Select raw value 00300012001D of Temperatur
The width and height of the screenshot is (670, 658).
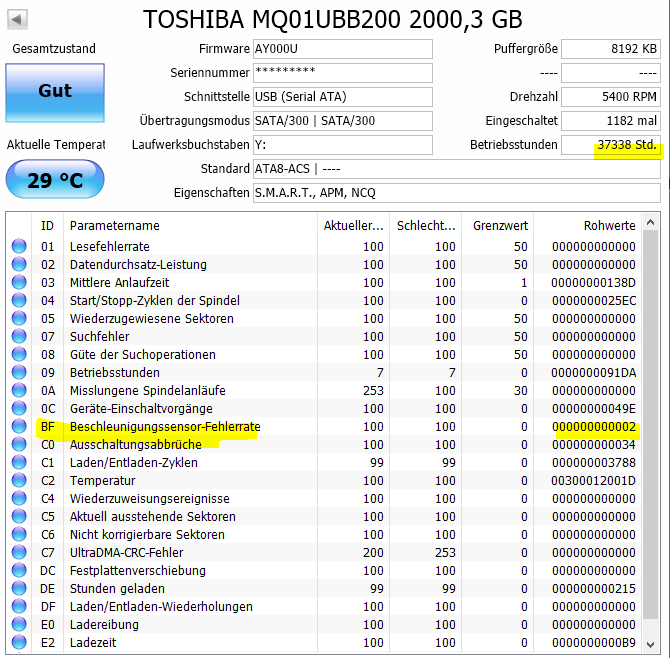[x=594, y=480]
